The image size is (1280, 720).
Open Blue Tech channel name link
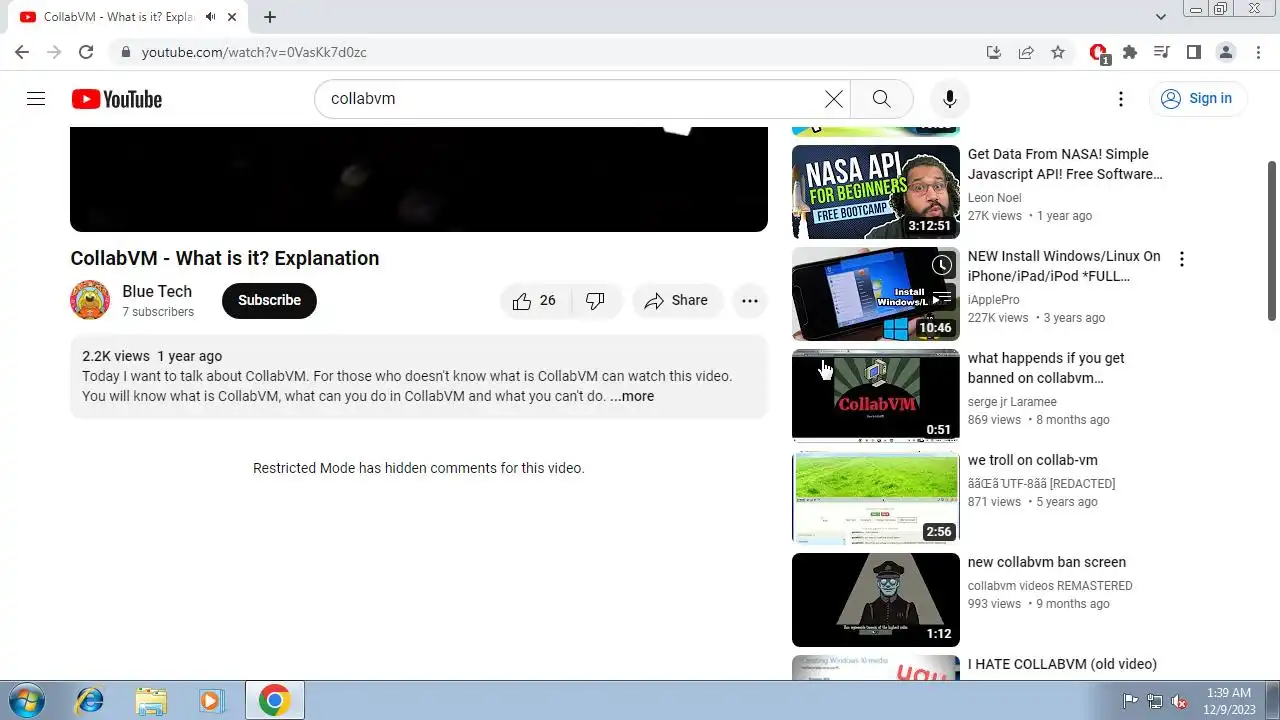(157, 291)
